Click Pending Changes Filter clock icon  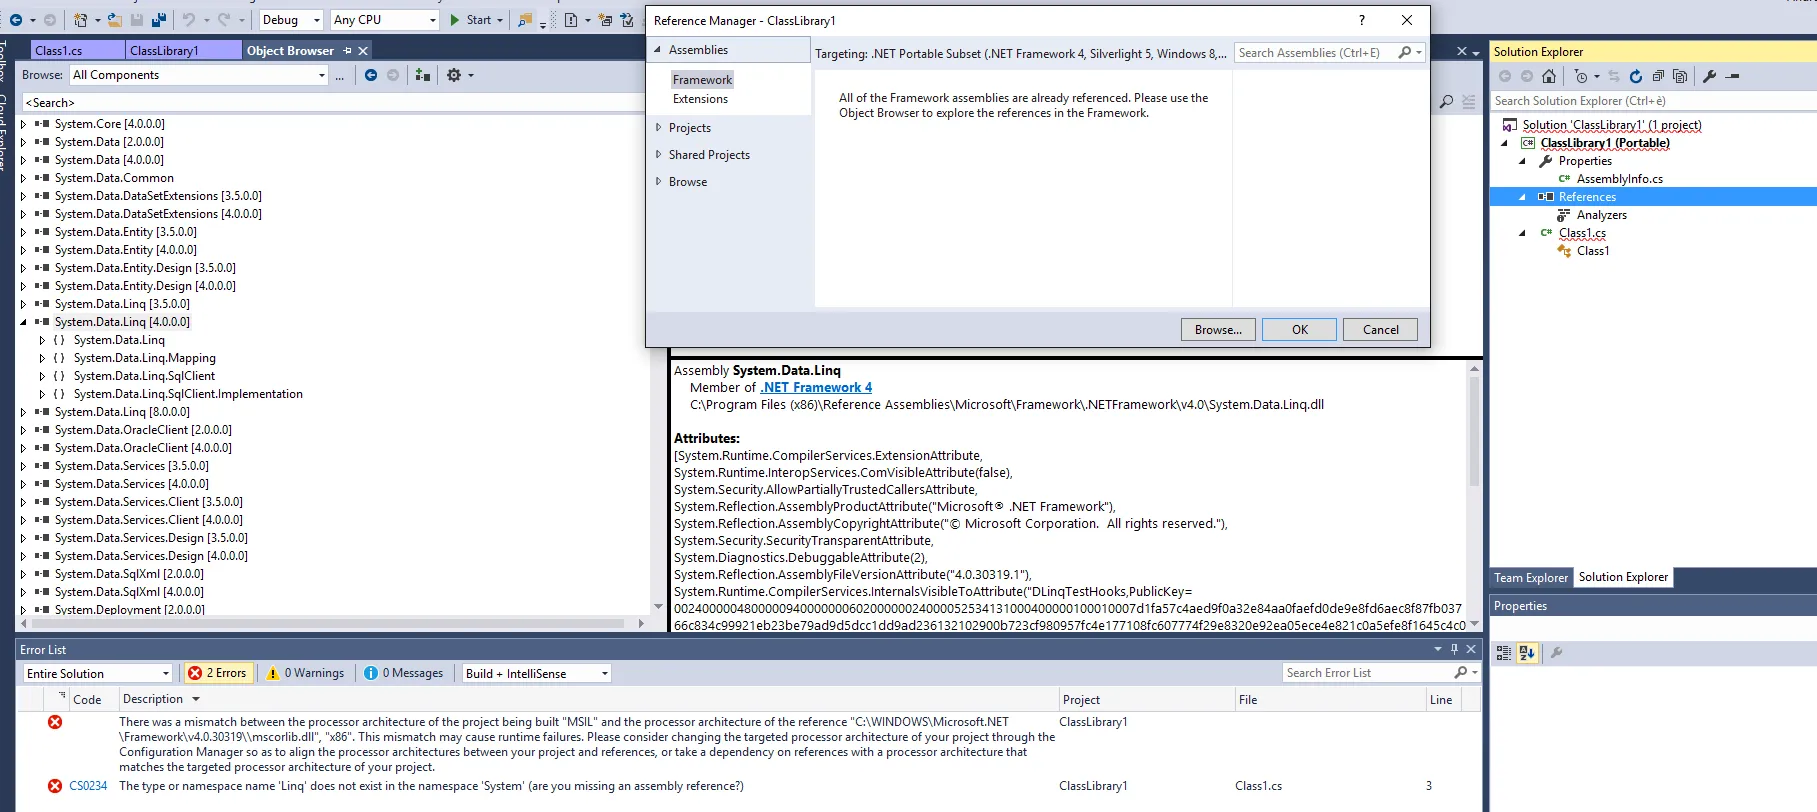[1581, 76]
